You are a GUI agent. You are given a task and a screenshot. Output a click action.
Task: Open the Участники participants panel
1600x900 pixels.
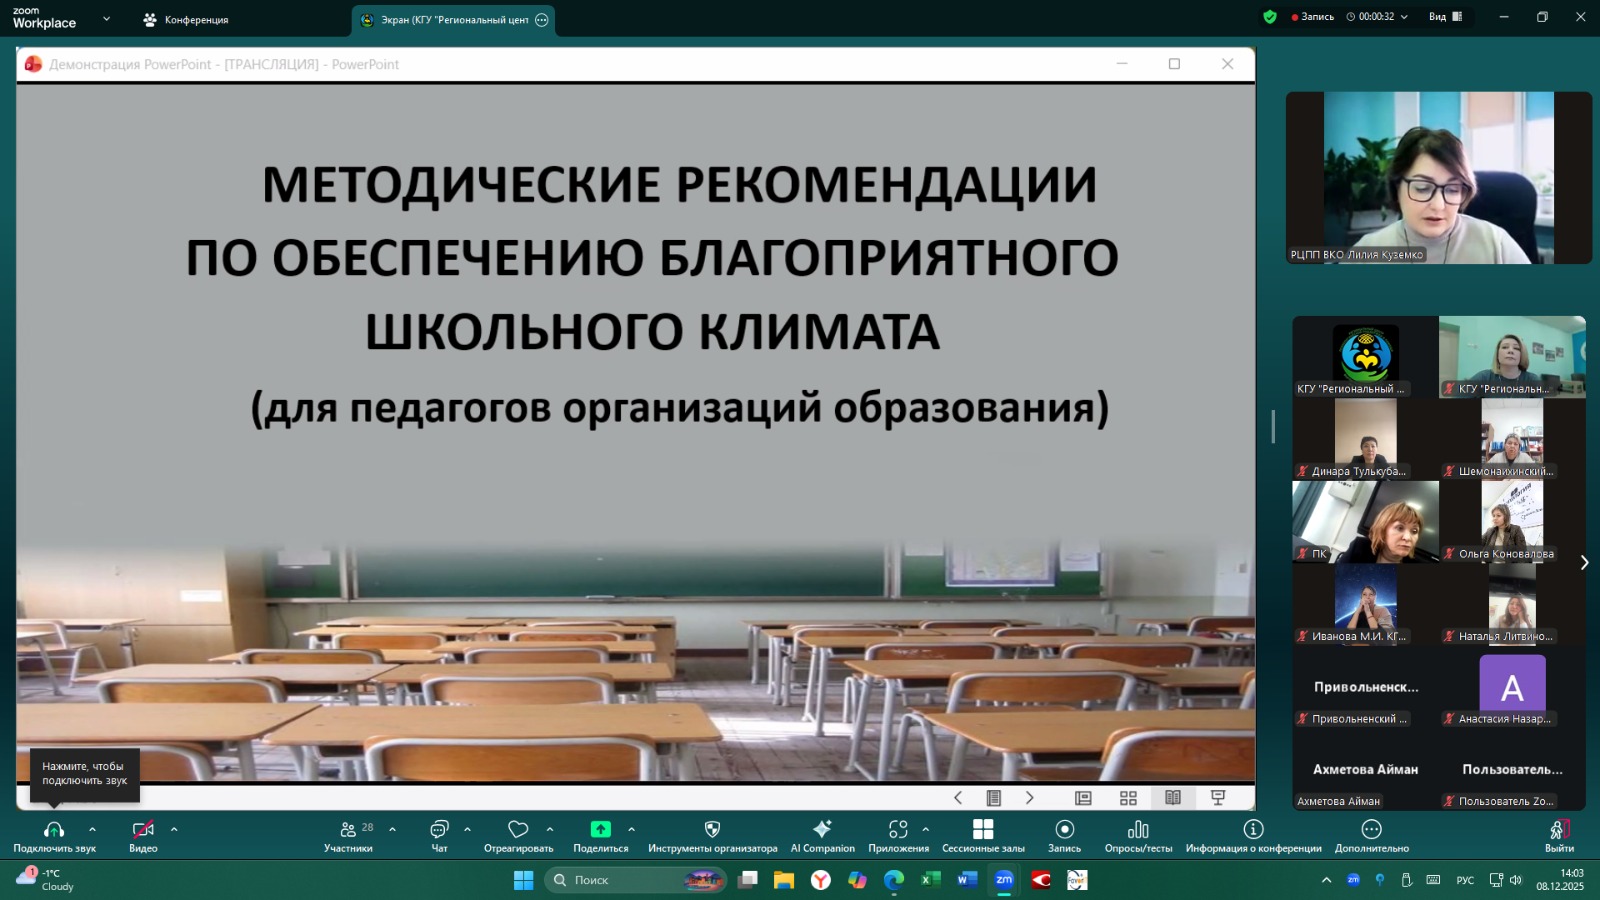pyautogui.click(x=348, y=835)
